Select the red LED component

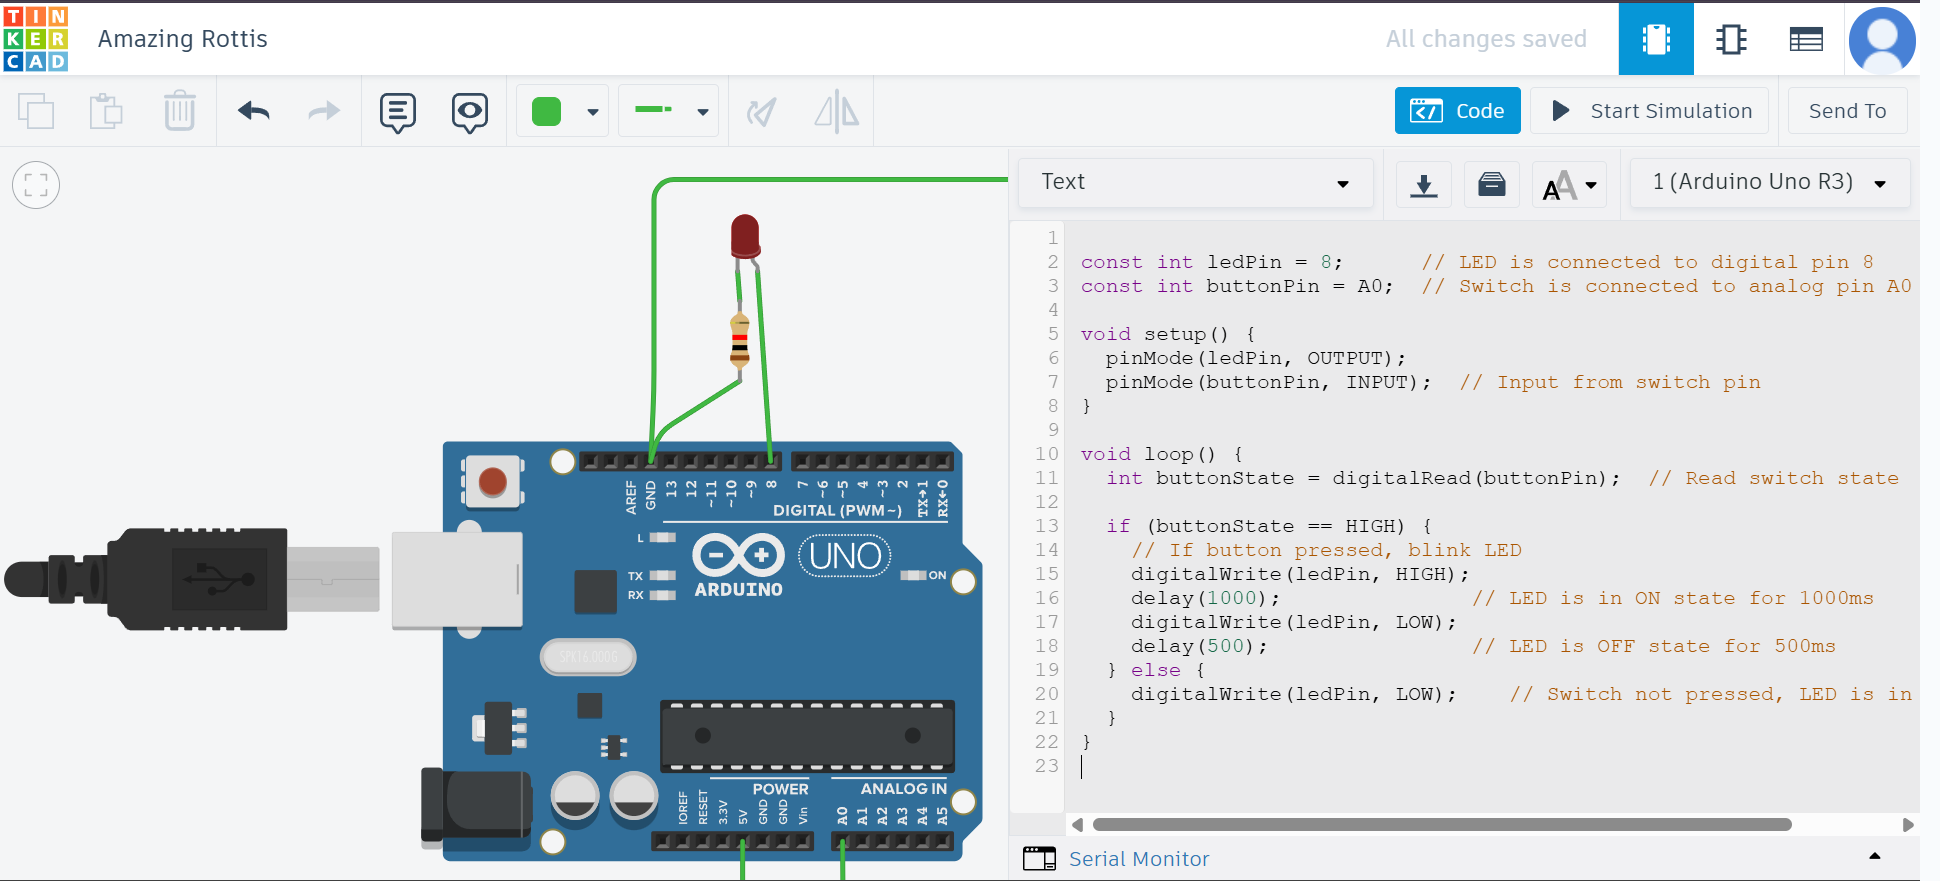pyautogui.click(x=745, y=238)
